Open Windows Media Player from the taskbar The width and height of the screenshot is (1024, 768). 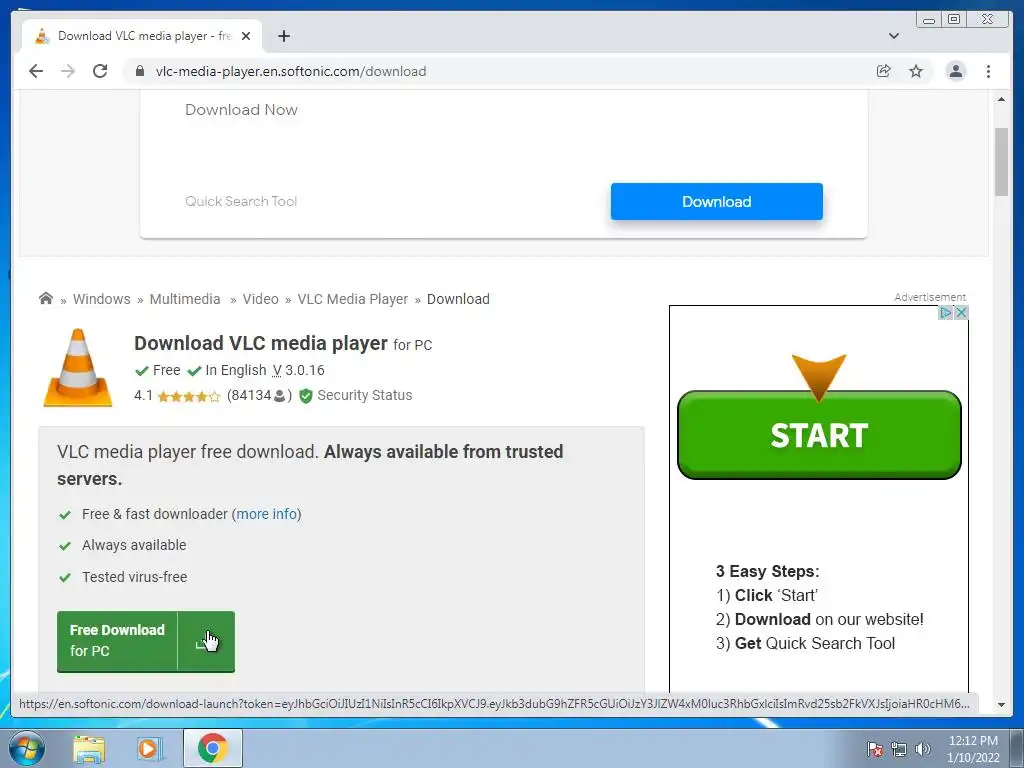point(150,748)
